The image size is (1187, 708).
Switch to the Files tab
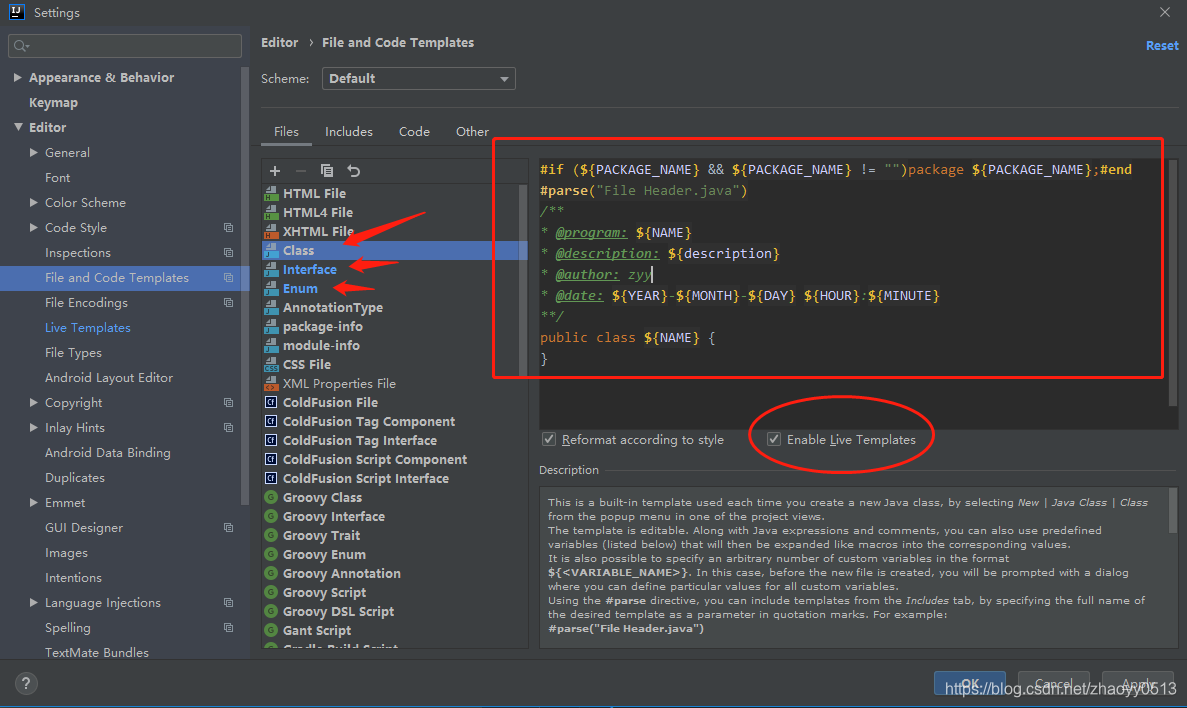pos(286,132)
